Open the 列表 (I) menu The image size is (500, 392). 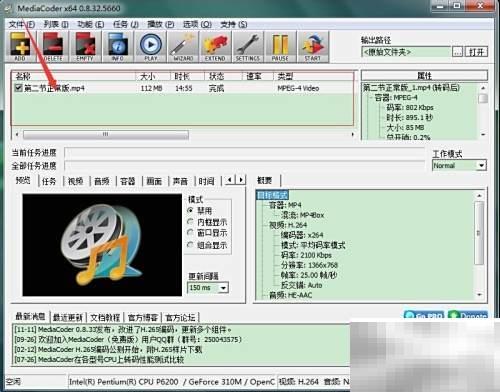tap(56, 24)
